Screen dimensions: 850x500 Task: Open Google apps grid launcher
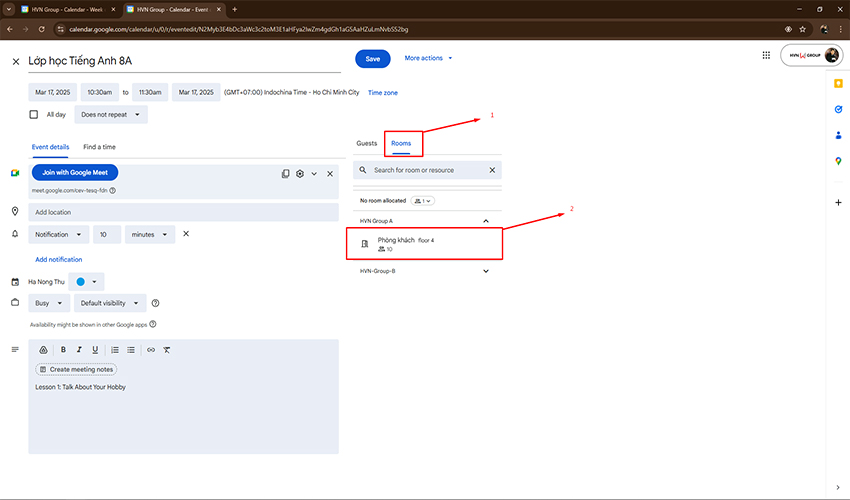(766, 55)
